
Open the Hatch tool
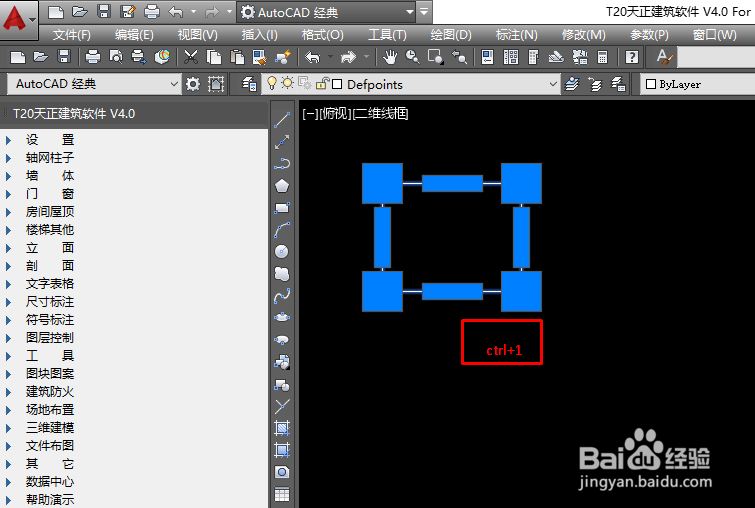[x=282, y=428]
